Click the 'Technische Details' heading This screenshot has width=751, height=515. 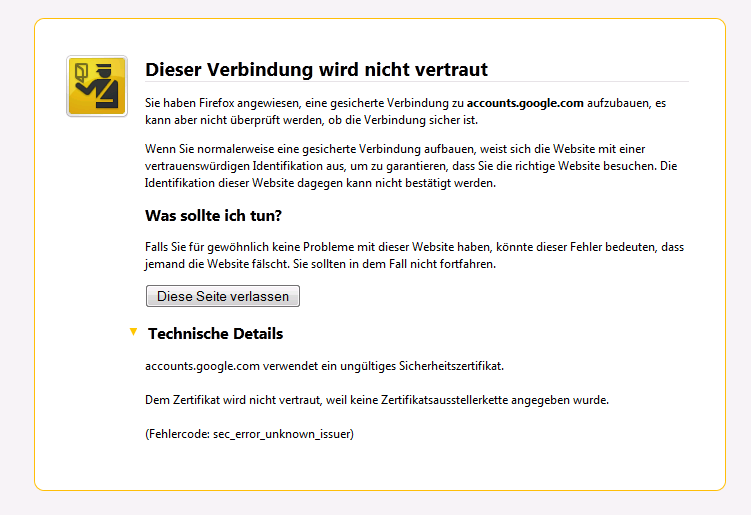pyautogui.click(x=215, y=333)
